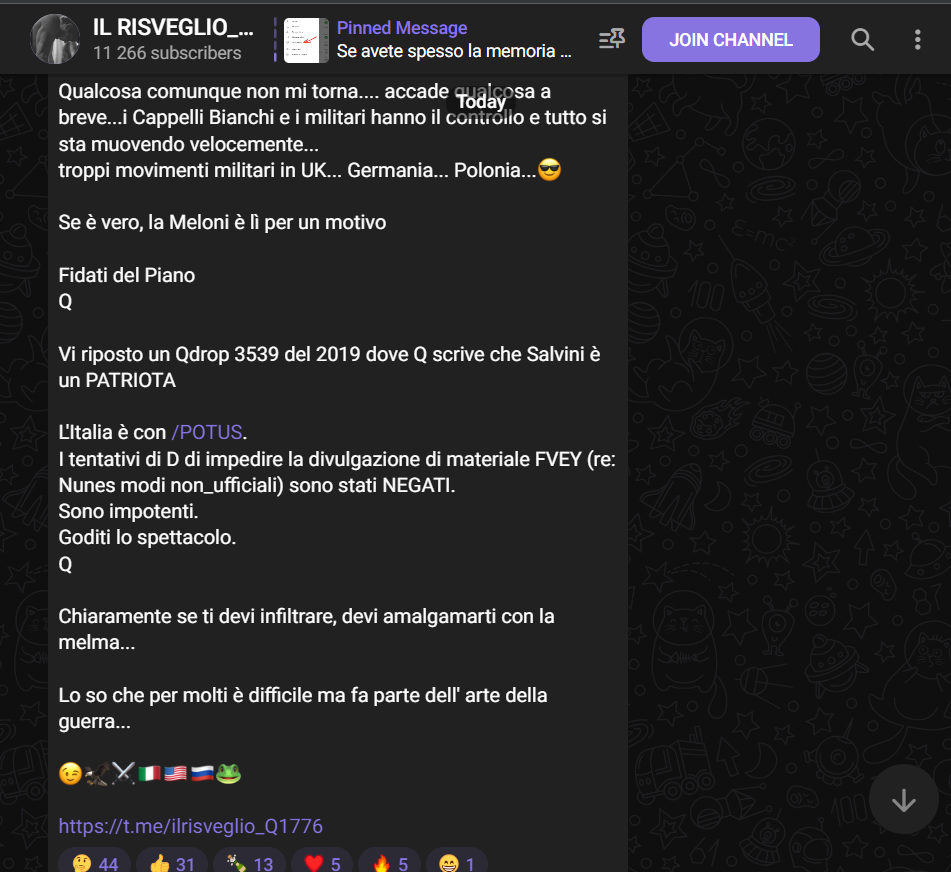The image size is (951, 872).
Task: Tap the /POTUS command link
Action: (x=207, y=432)
